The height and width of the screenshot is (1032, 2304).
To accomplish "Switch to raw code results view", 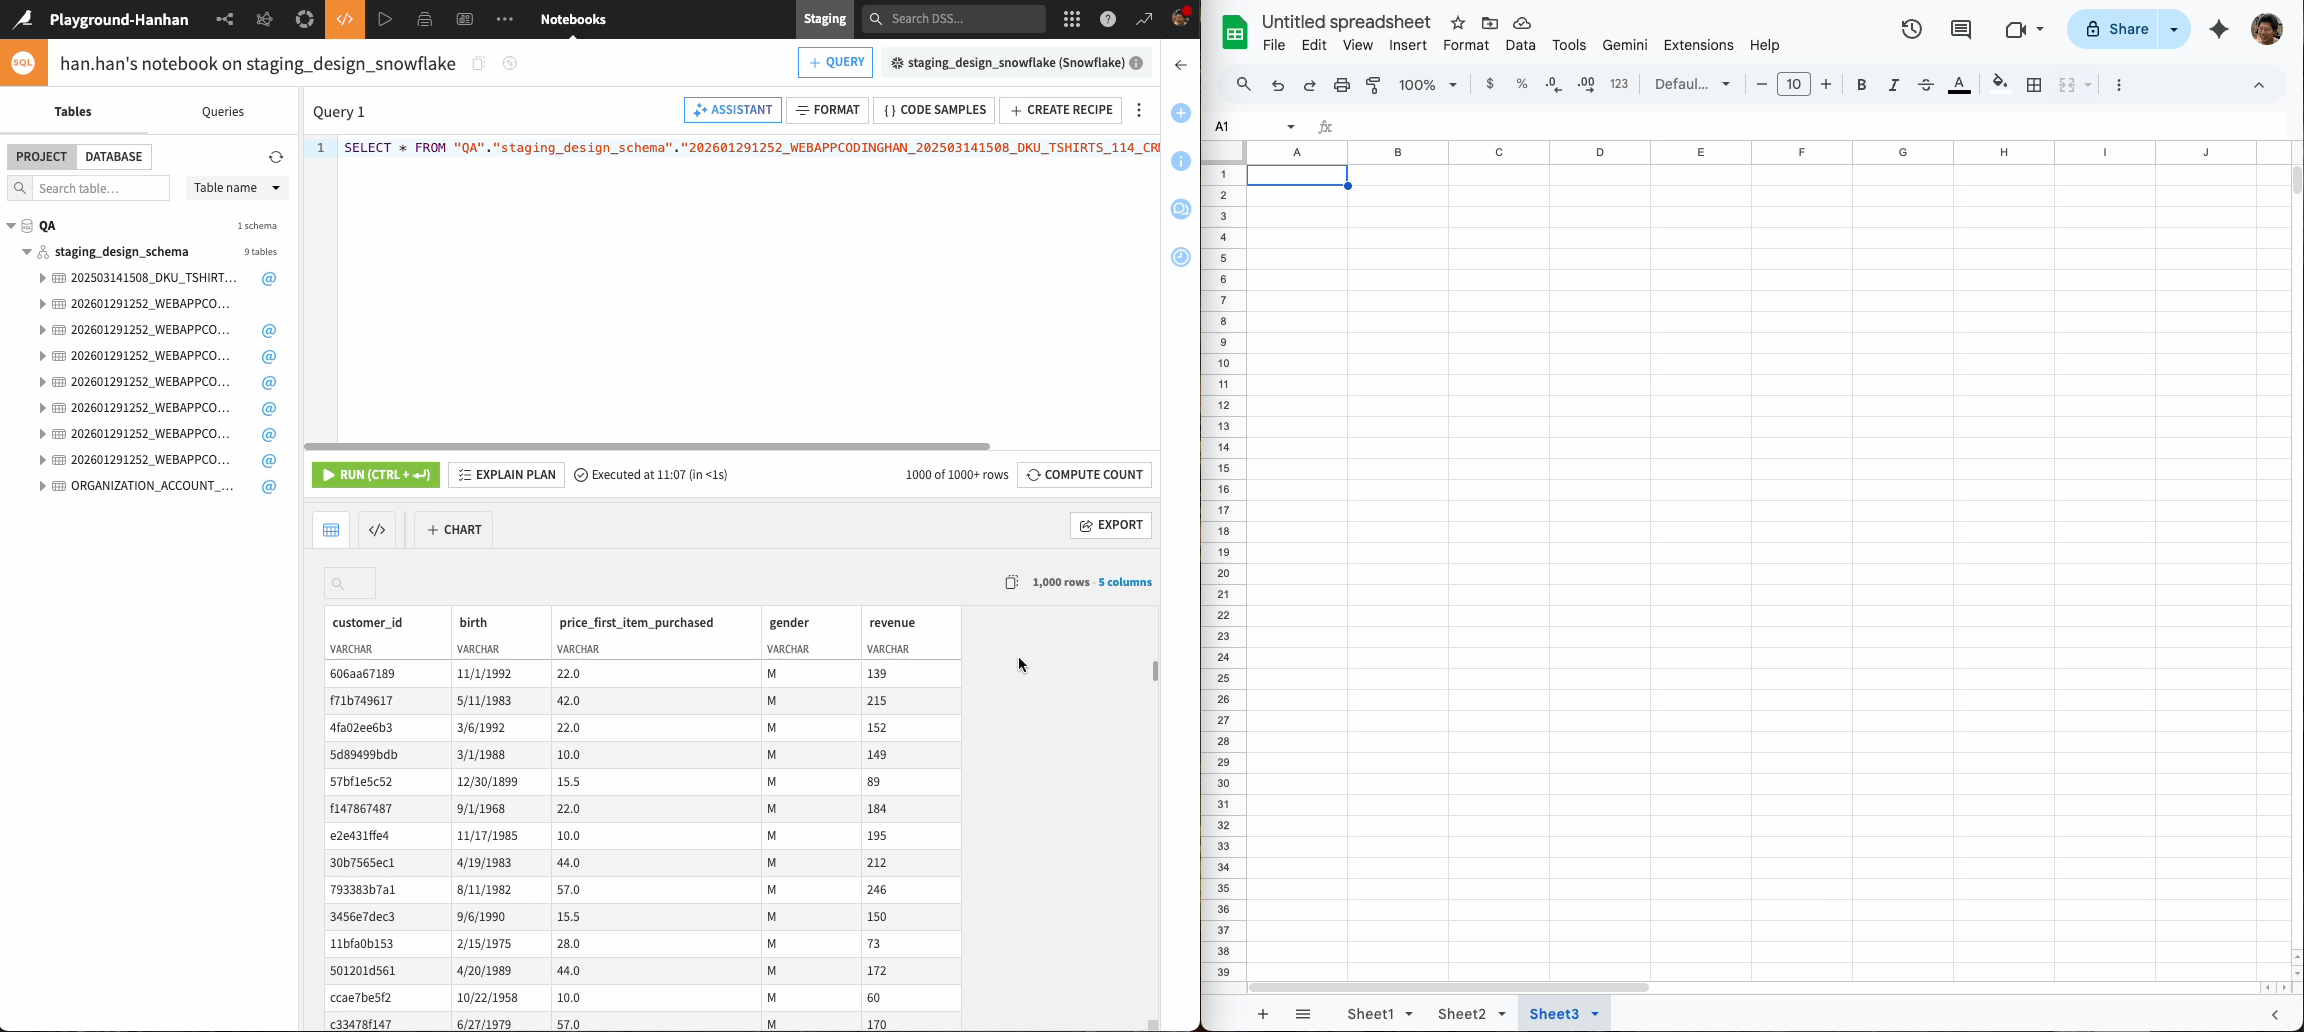I will (377, 530).
